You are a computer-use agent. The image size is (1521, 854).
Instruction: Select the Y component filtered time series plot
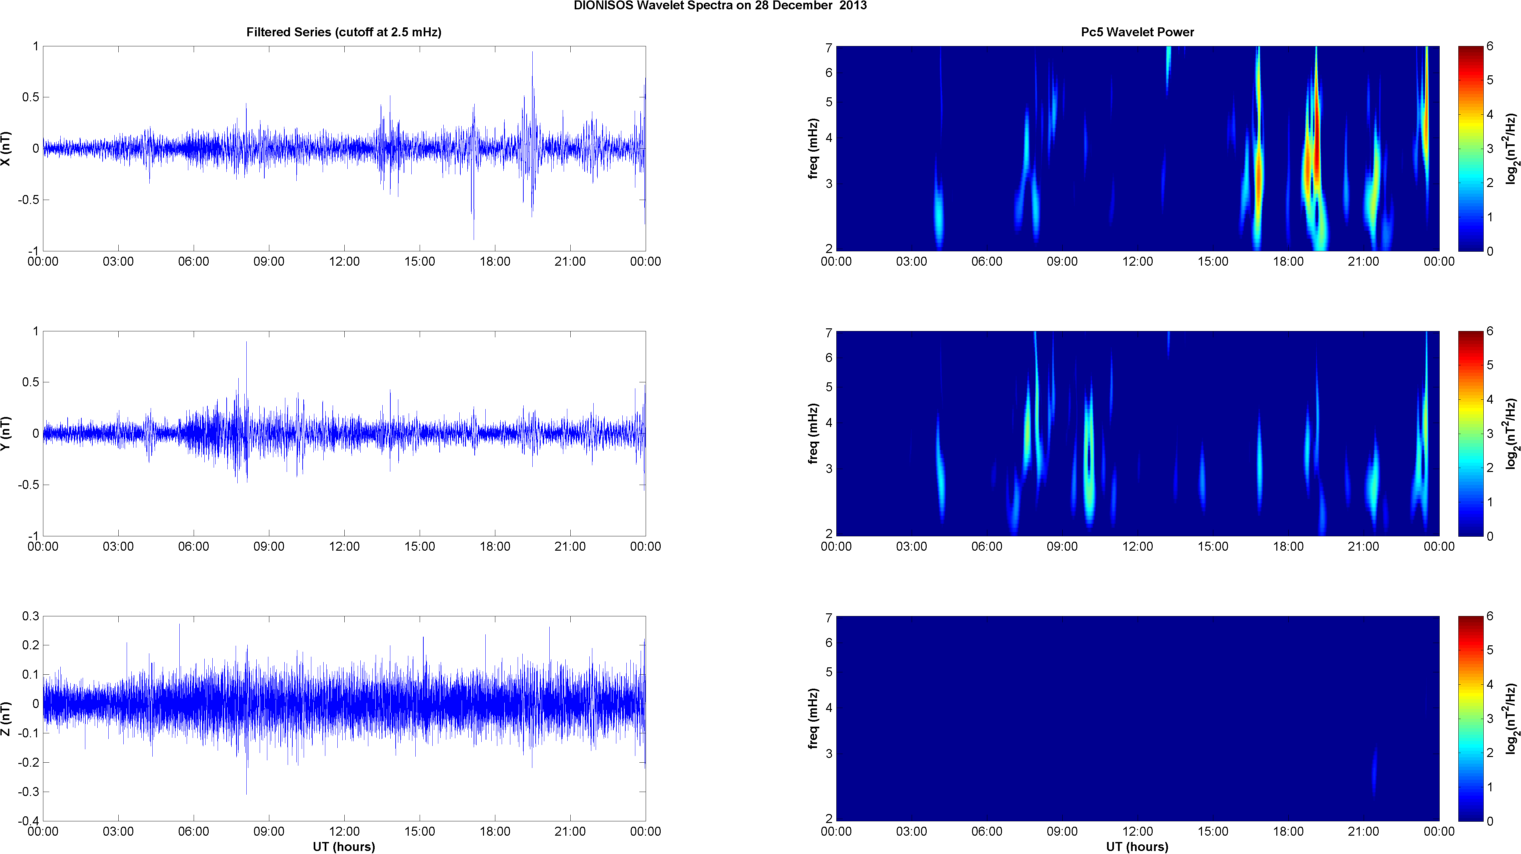(x=344, y=434)
